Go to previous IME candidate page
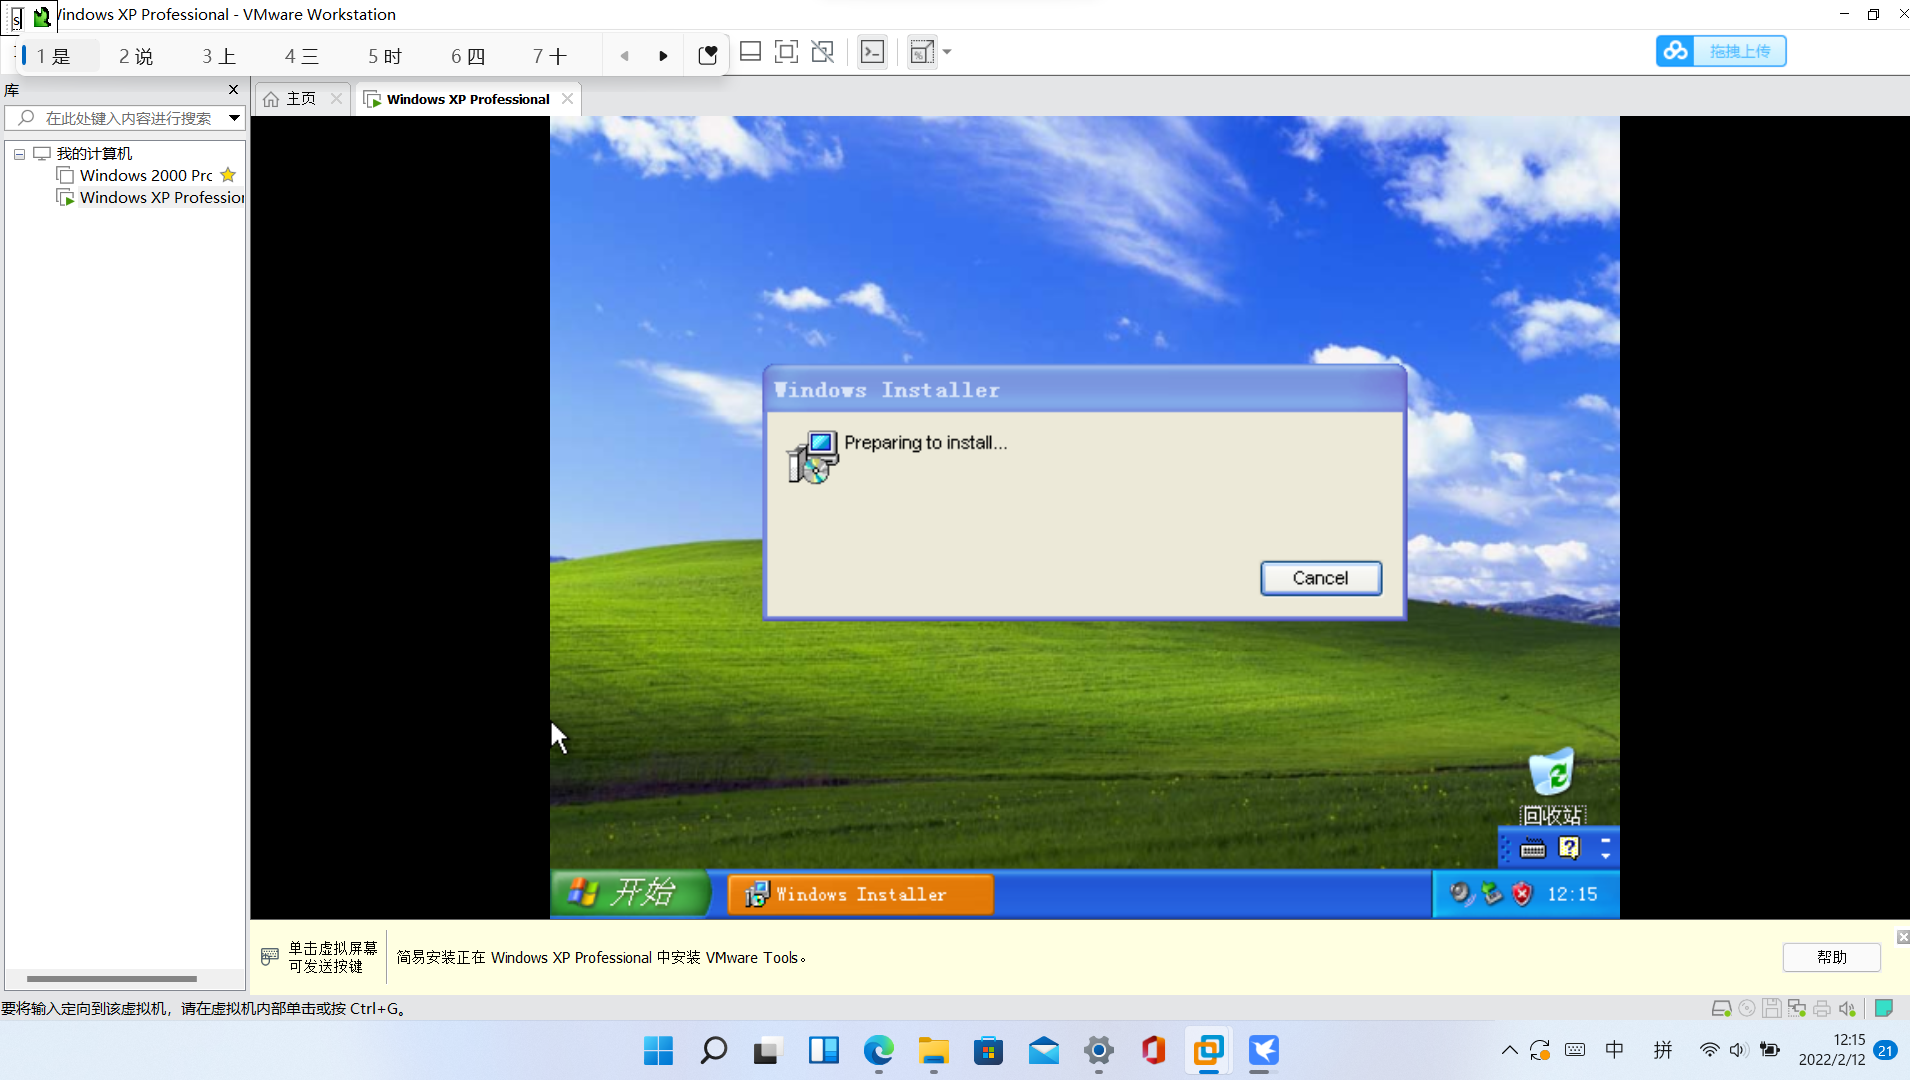Screen dimensions: 1910x1080 click(x=625, y=56)
